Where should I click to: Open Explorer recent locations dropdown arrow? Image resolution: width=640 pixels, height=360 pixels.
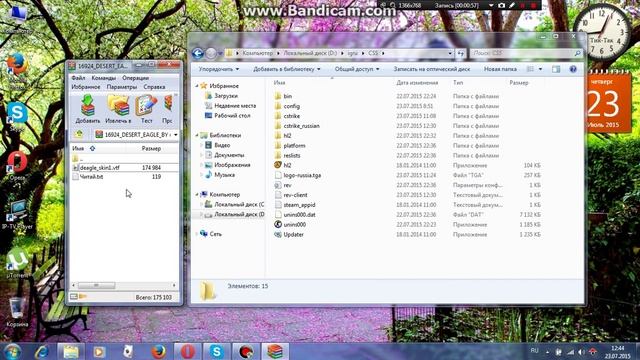pos(220,53)
